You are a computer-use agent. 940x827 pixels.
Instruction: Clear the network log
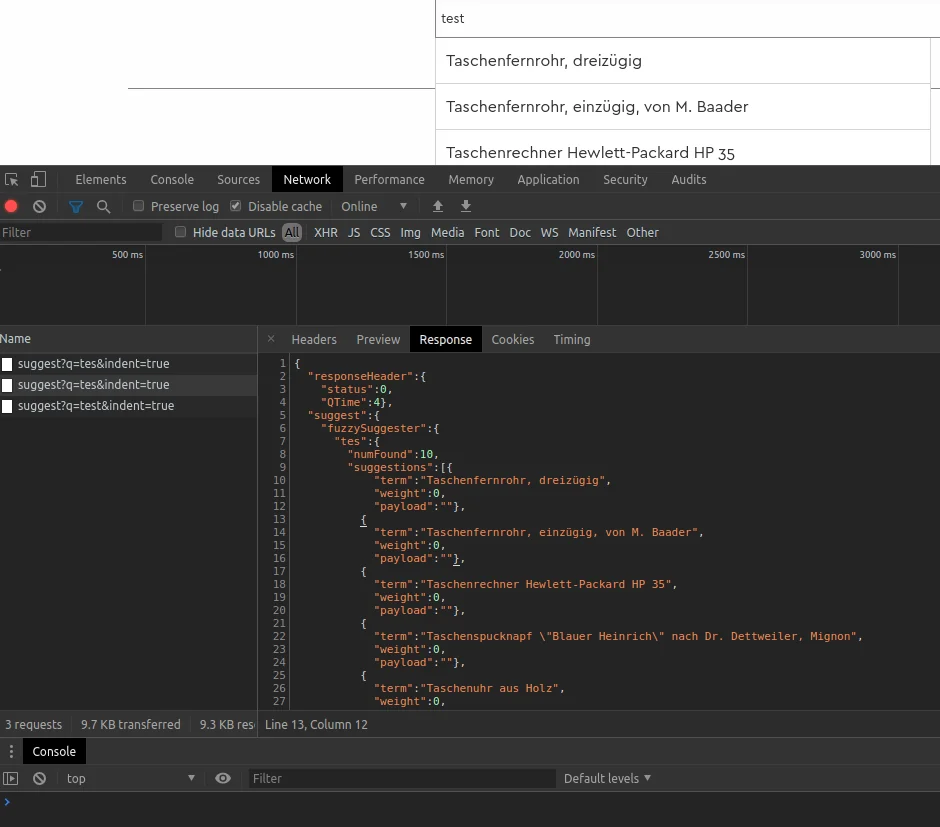40,206
